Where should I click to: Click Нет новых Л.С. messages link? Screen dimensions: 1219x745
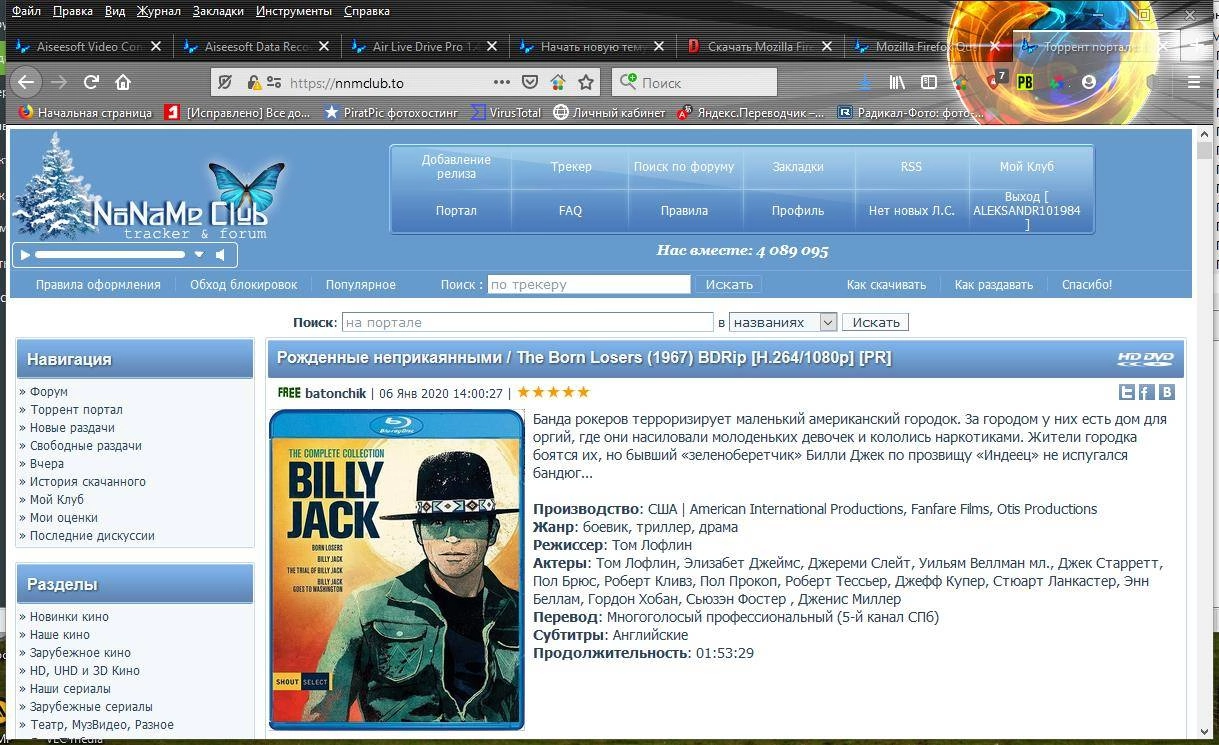[912, 211]
